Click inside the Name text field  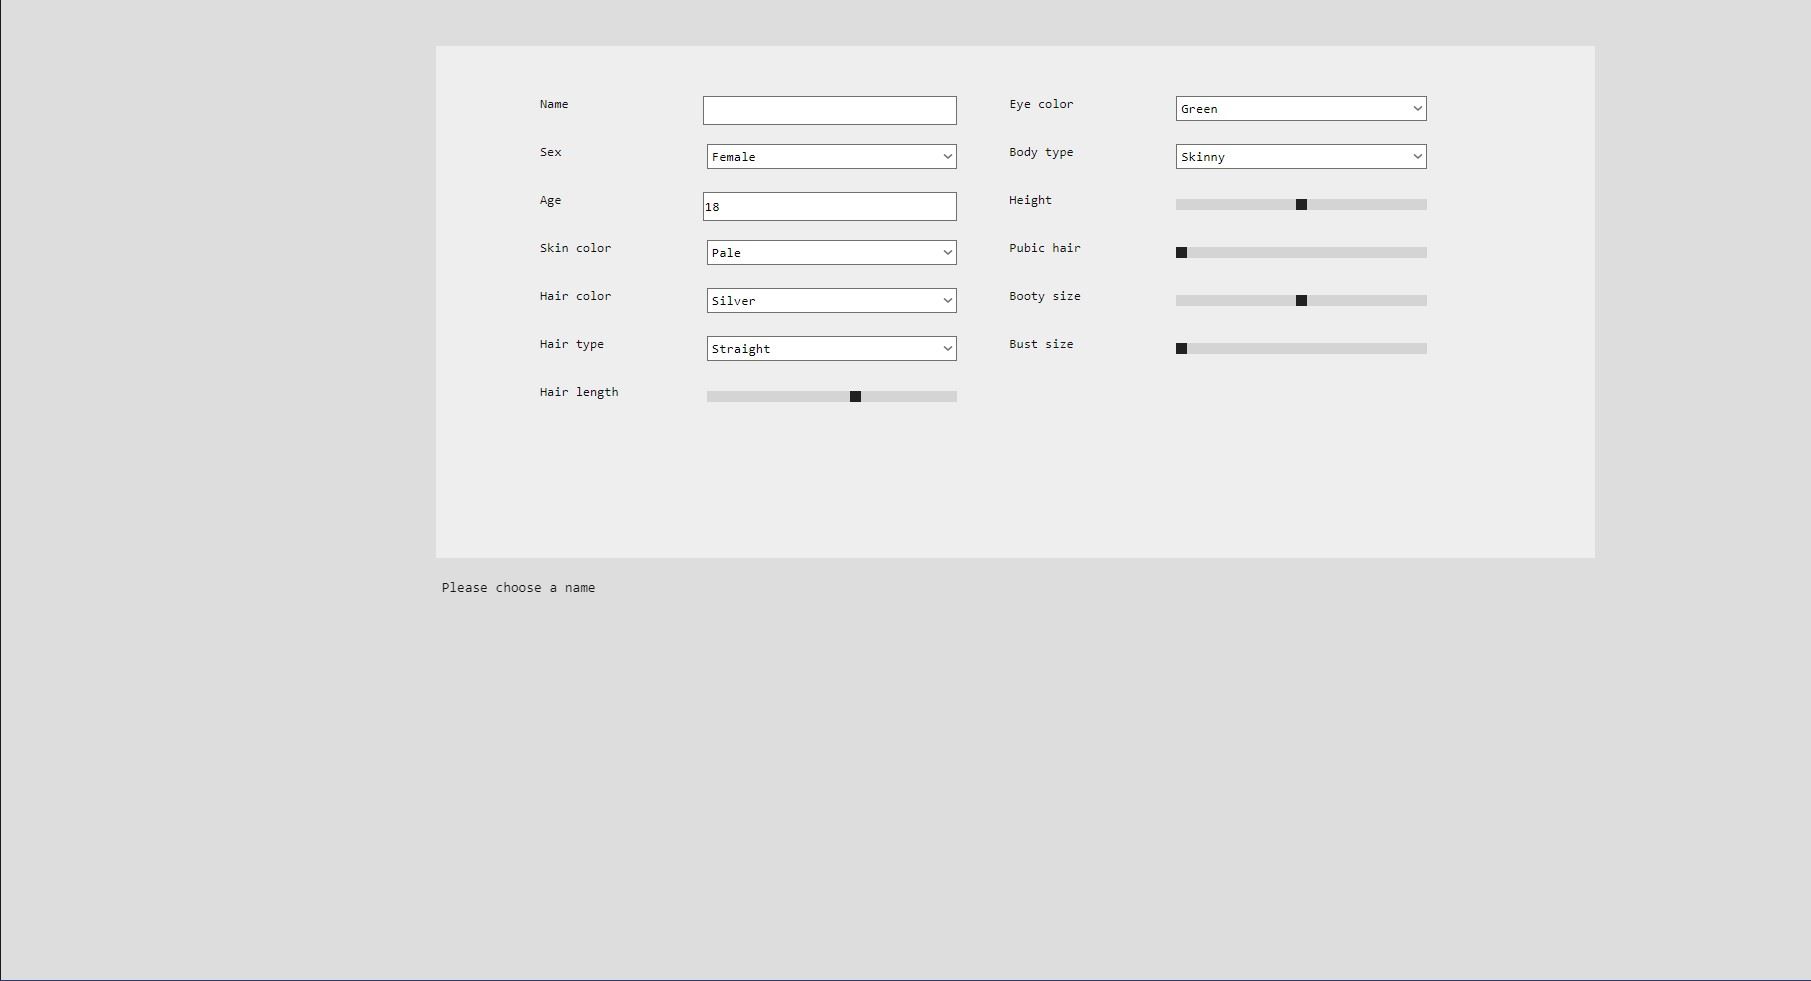829,110
